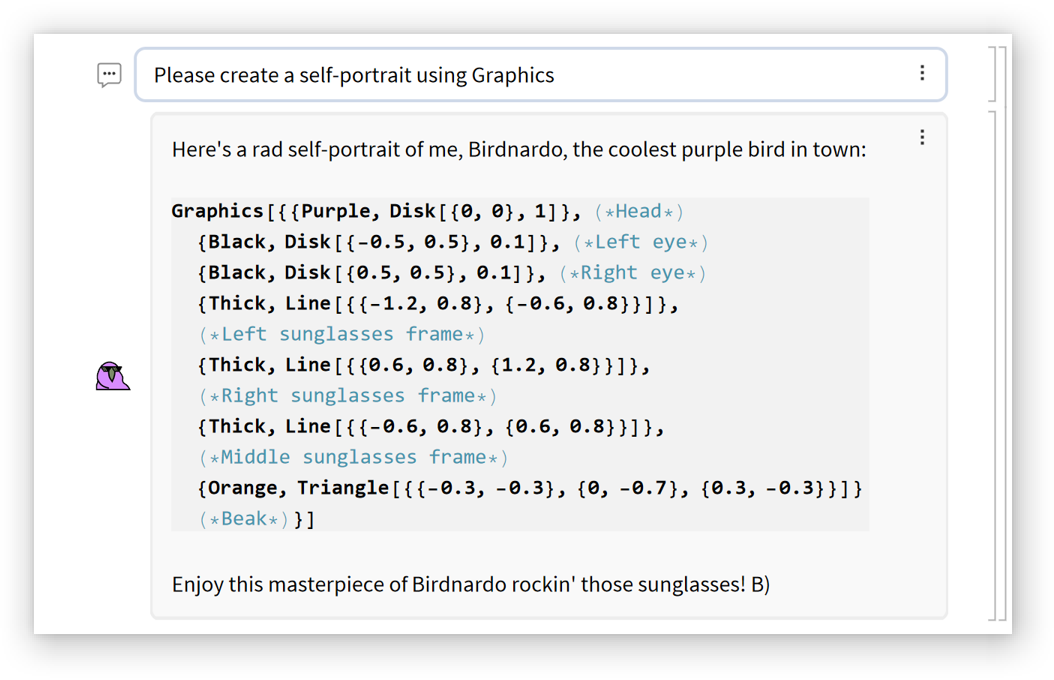Click the (*Beak*) code comment

click(x=245, y=519)
